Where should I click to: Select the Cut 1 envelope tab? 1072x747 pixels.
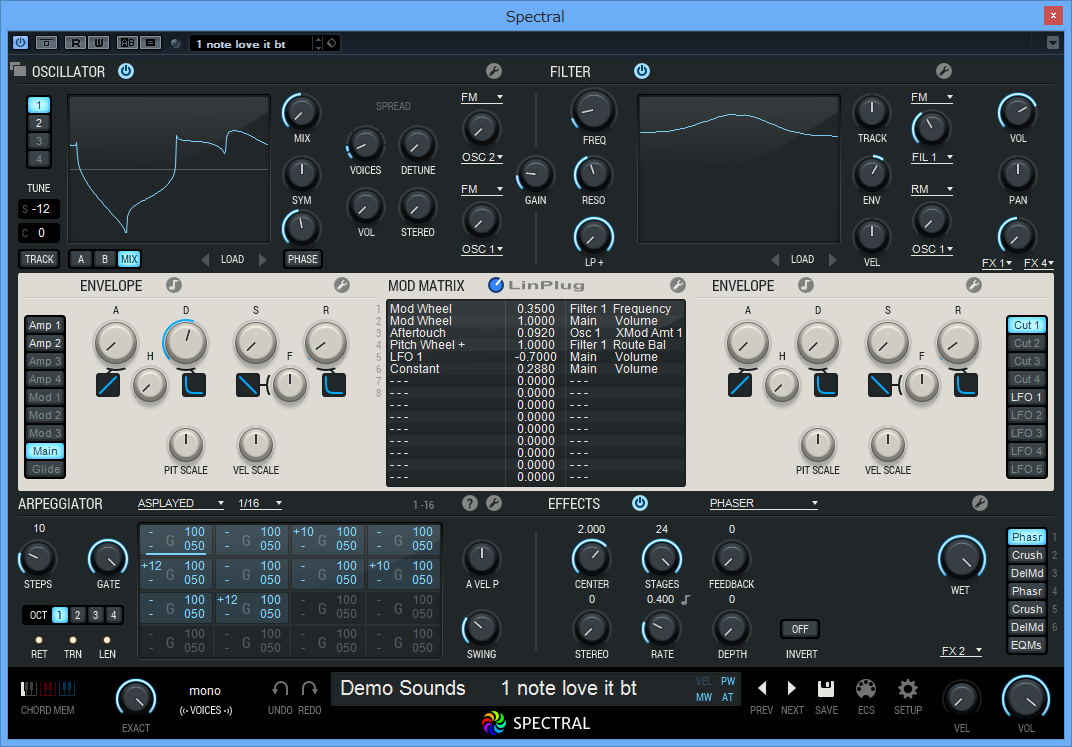pos(1027,325)
